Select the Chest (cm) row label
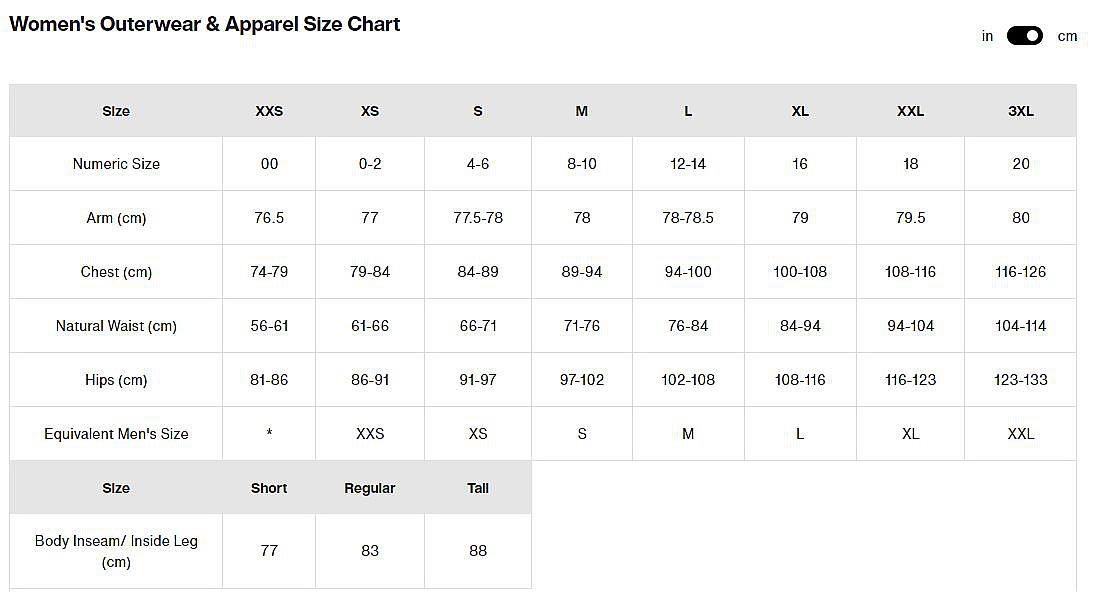This screenshot has width=1101, height=592. pos(116,272)
